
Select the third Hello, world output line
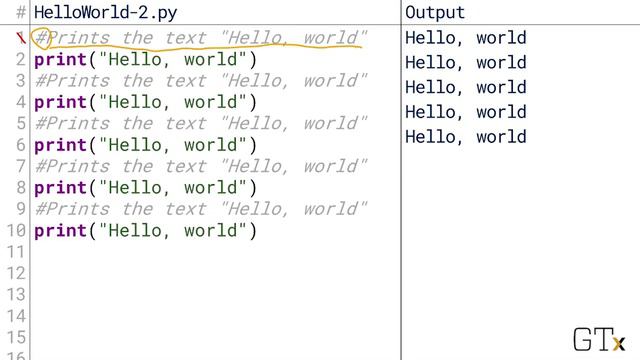coord(466,87)
